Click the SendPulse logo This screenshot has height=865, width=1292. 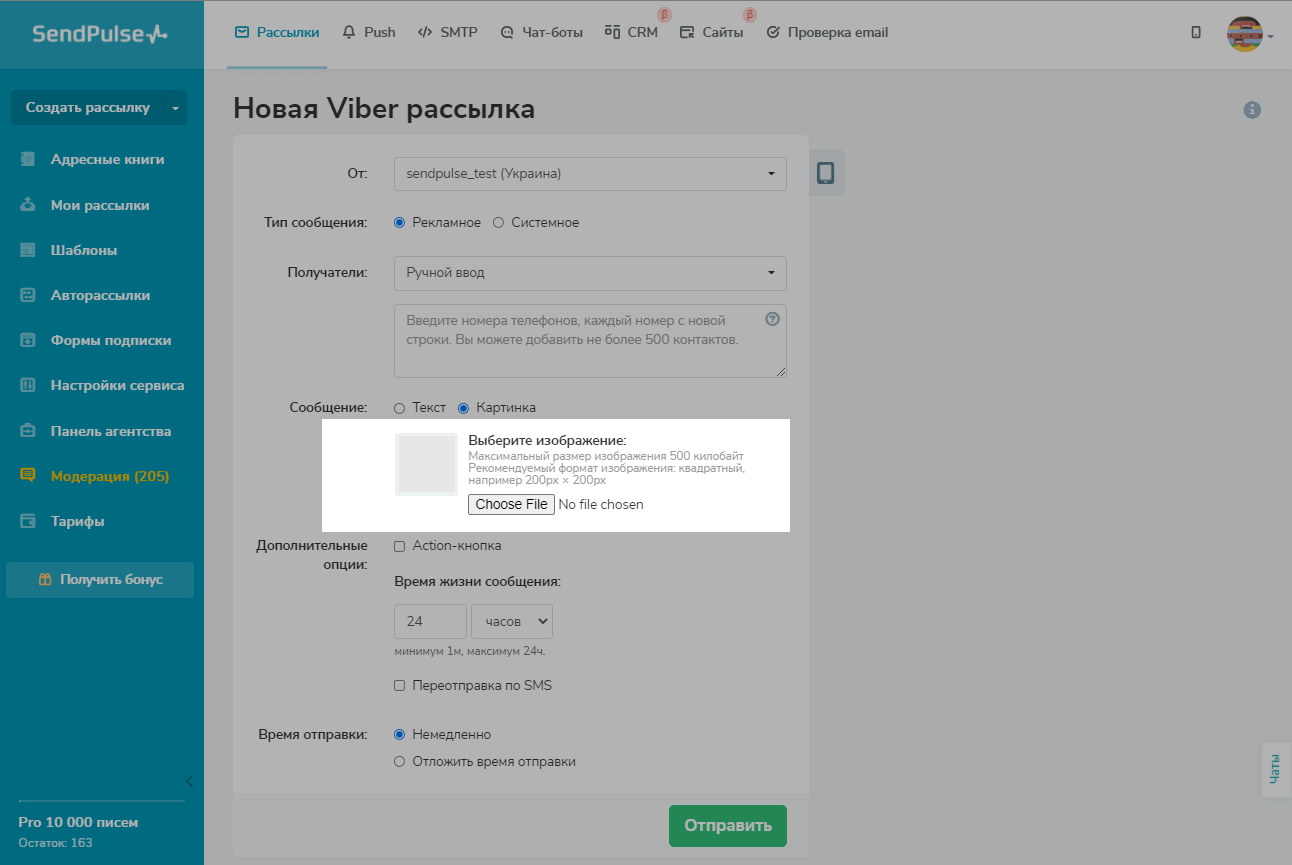pos(100,34)
